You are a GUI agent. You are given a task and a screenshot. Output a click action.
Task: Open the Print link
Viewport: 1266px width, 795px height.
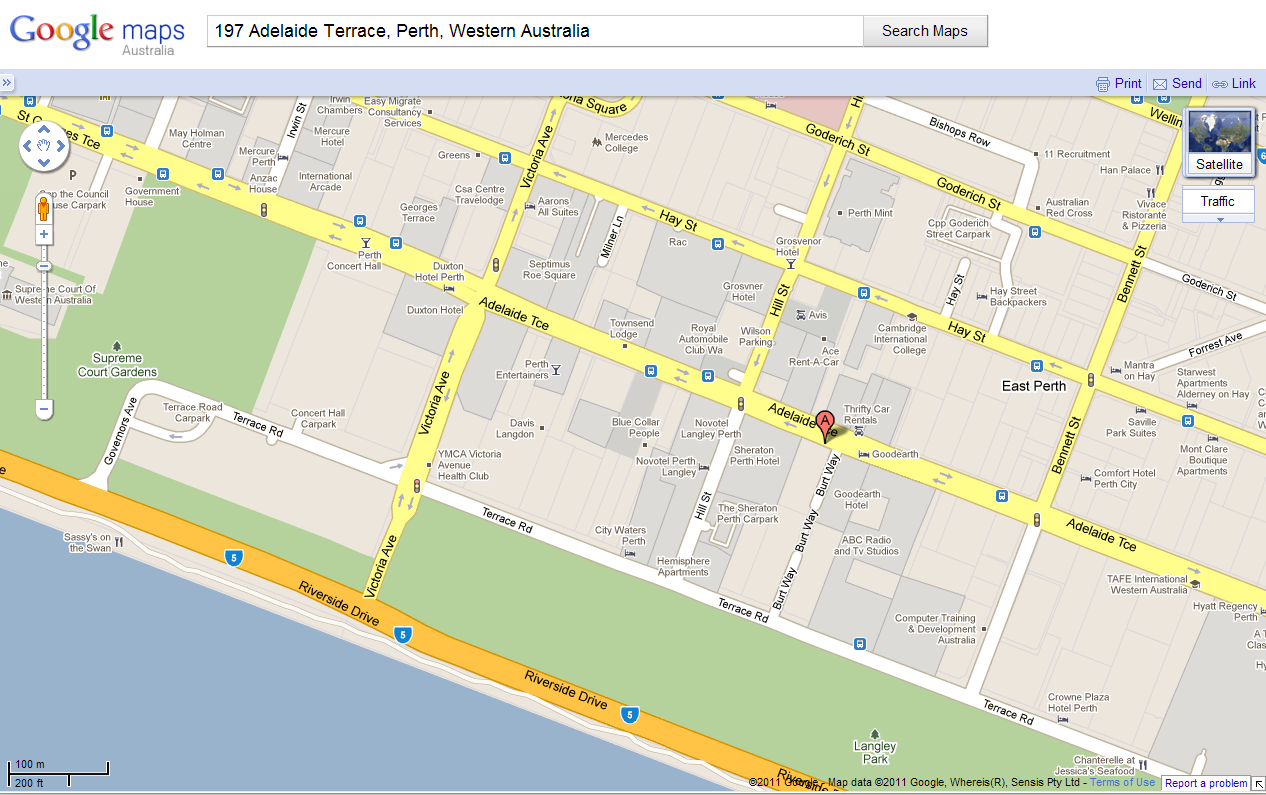click(1119, 84)
